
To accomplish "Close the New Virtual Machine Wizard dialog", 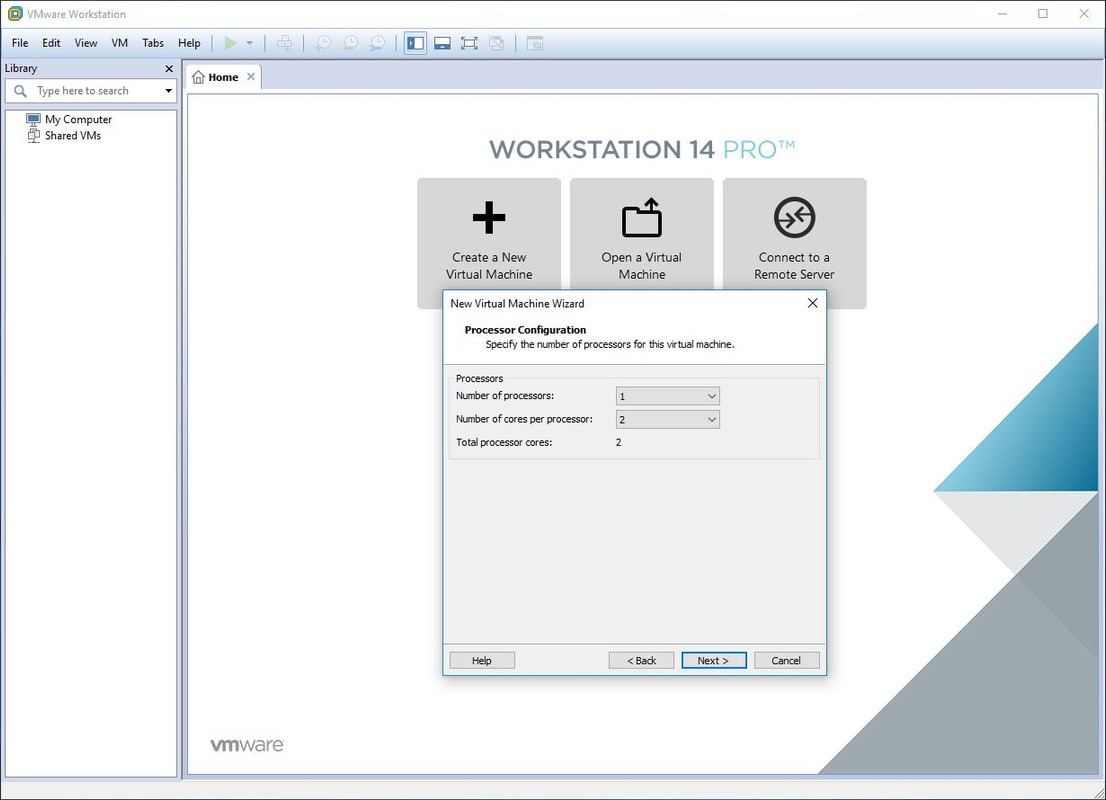I will click(x=813, y=303).
